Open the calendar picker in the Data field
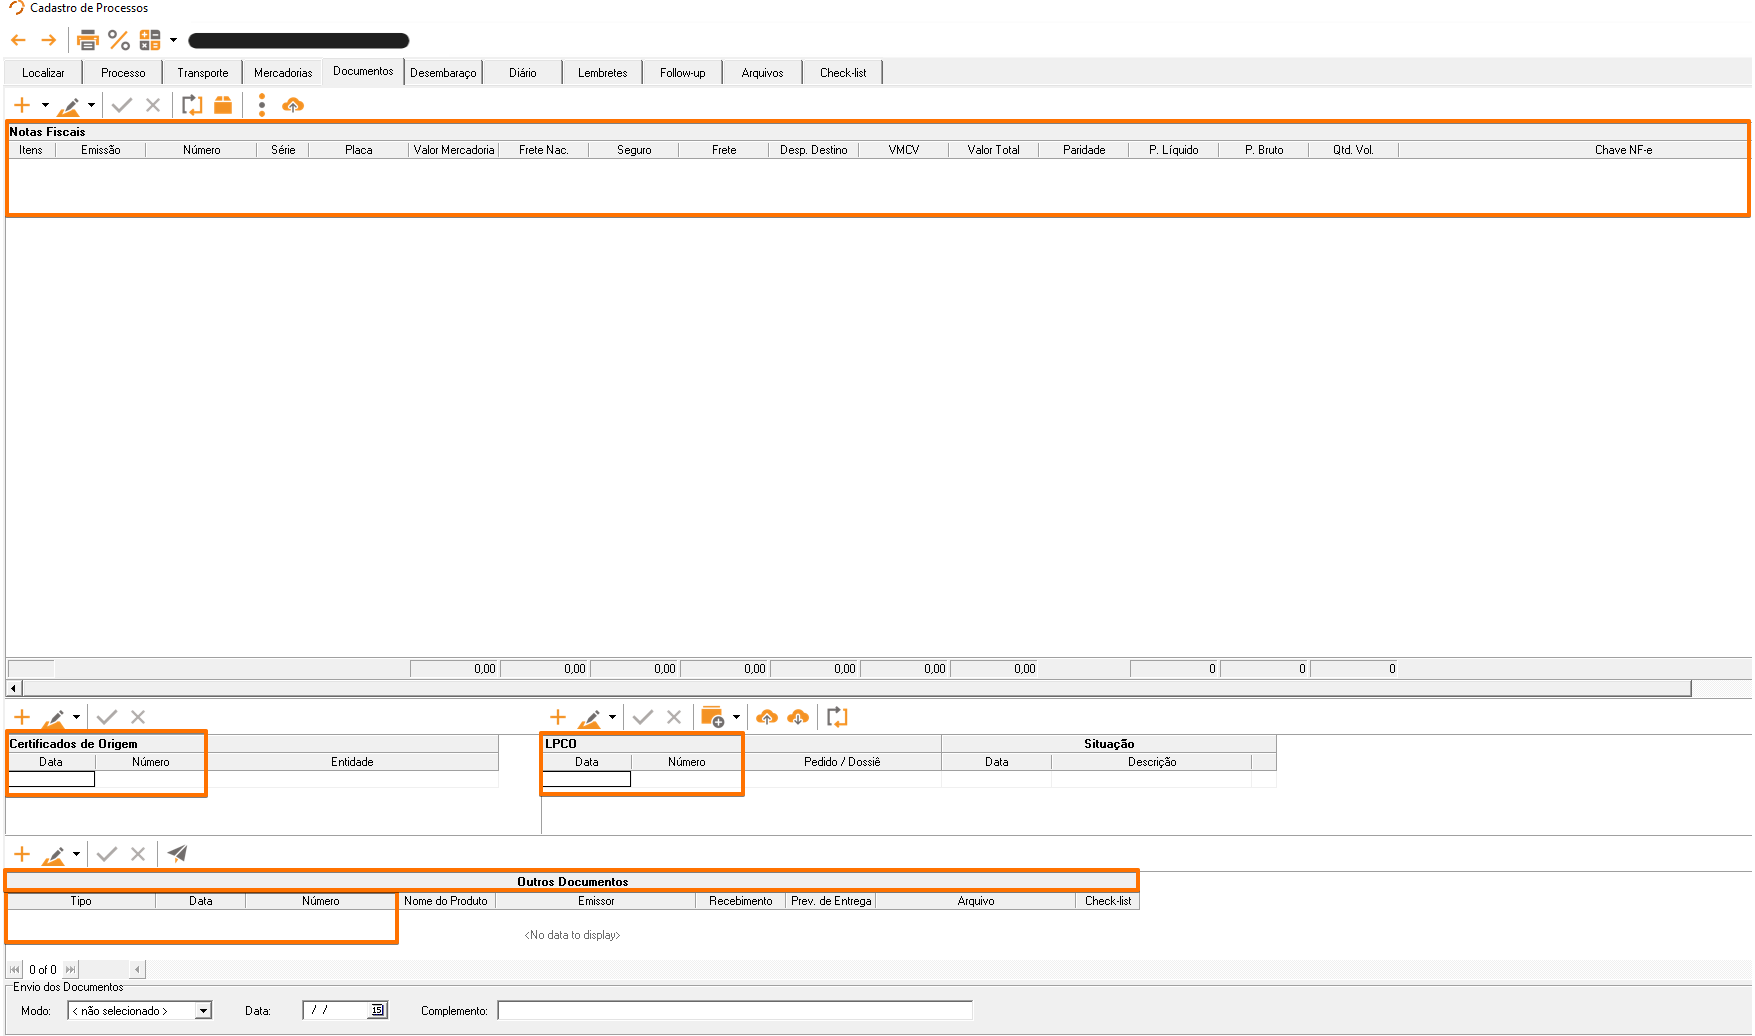Image resolution: width=1755 pixels, height=1036 pixels. pos(377,1010)
